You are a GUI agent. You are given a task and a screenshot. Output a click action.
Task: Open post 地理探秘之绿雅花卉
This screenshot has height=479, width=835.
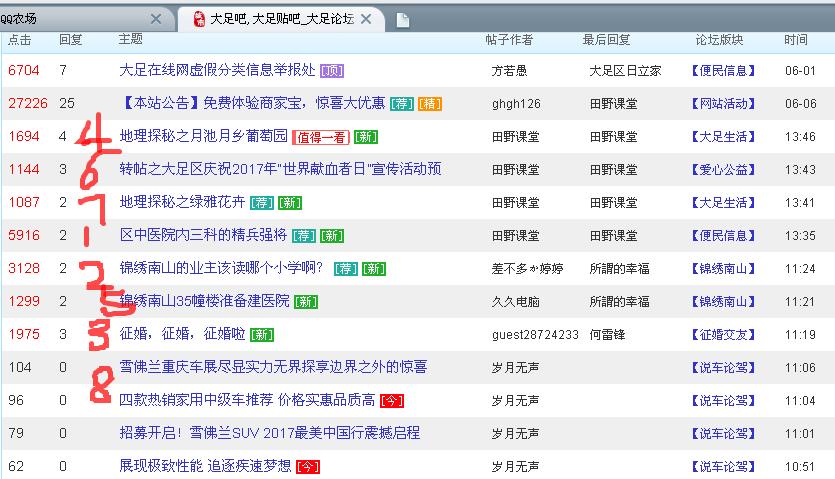pyautogui.click(x=182, y=202)
